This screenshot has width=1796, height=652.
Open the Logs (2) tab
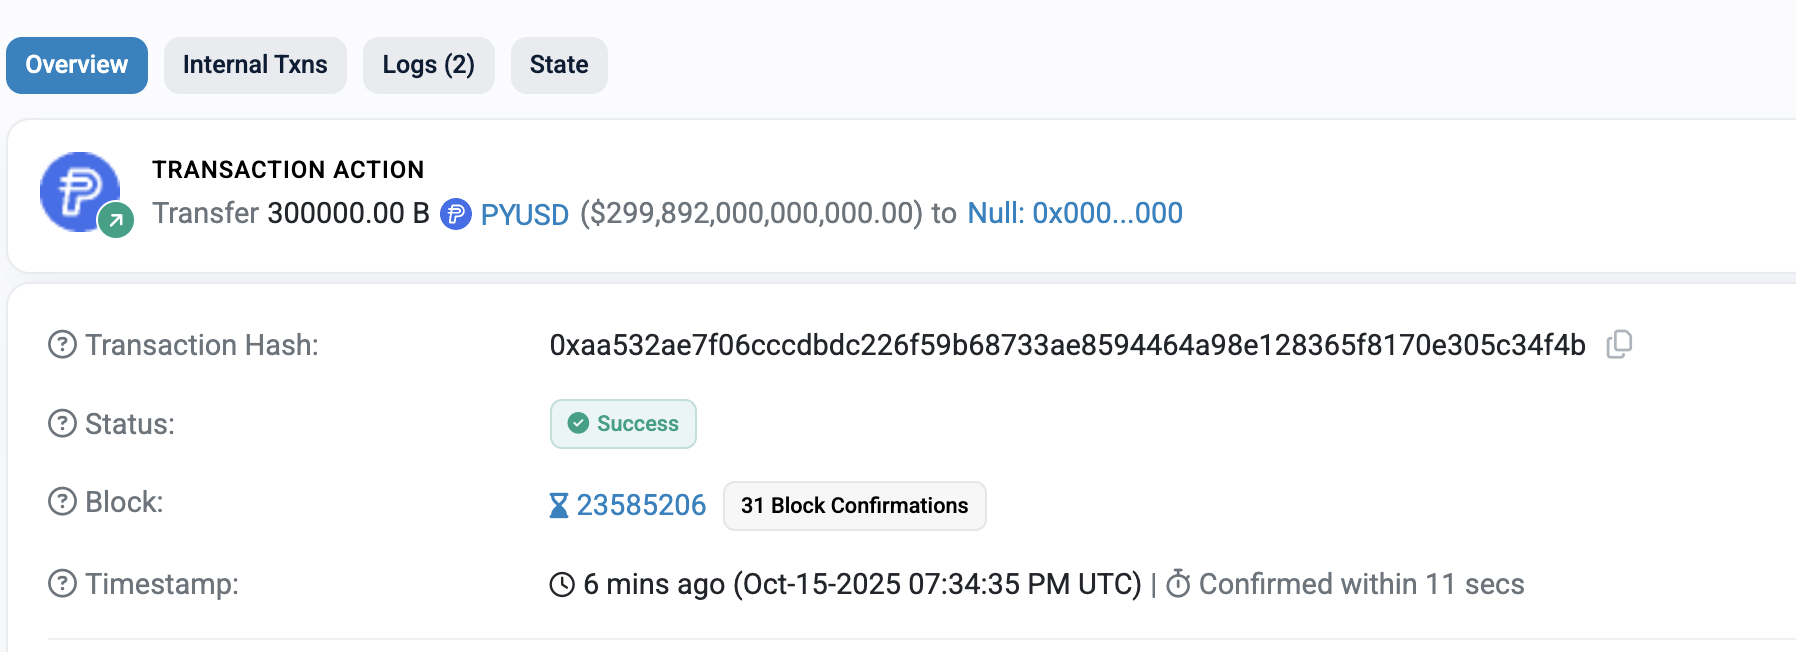tap(428, 65)
